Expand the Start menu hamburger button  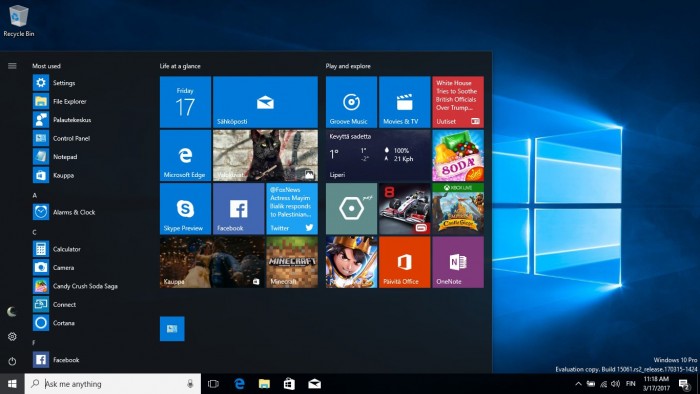pyautogui.click(x=12, y=66)
